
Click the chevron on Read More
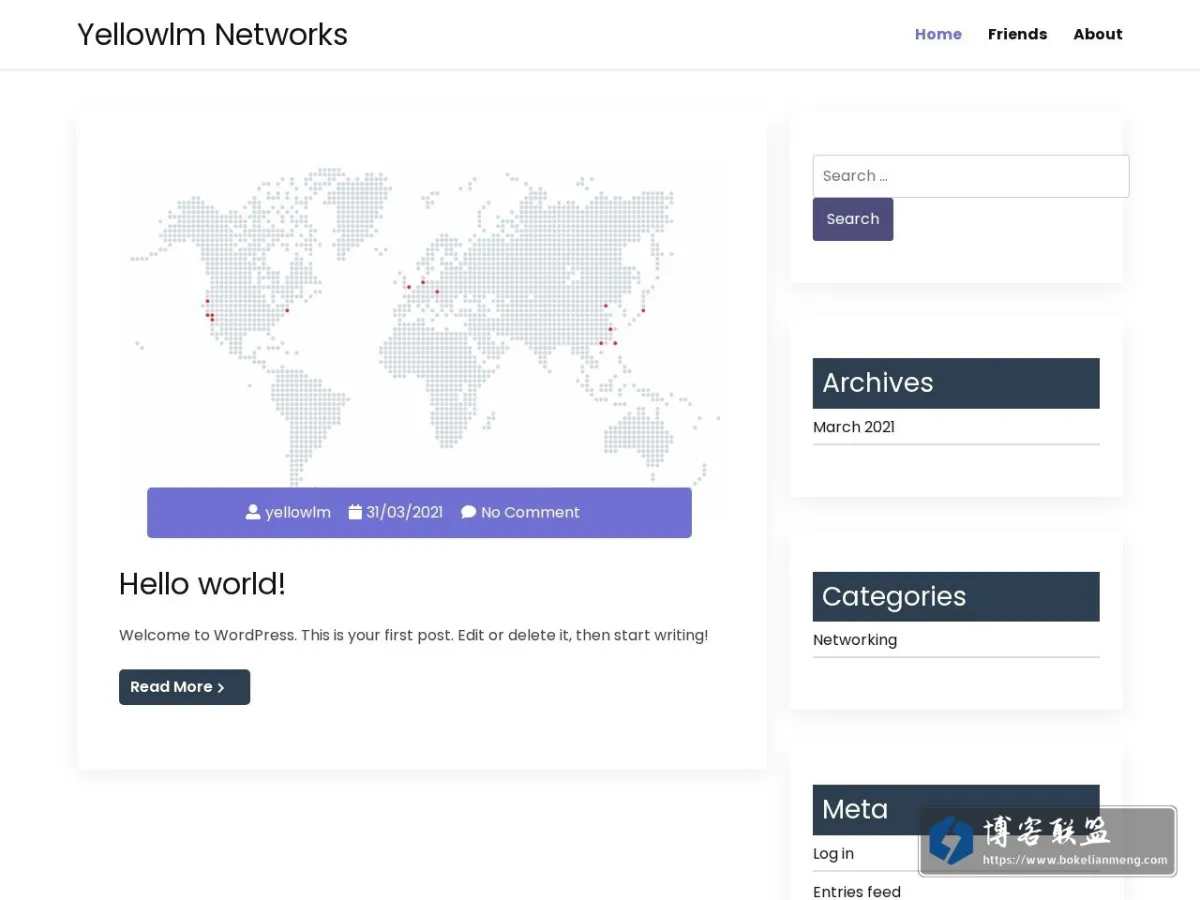(221, 688)
